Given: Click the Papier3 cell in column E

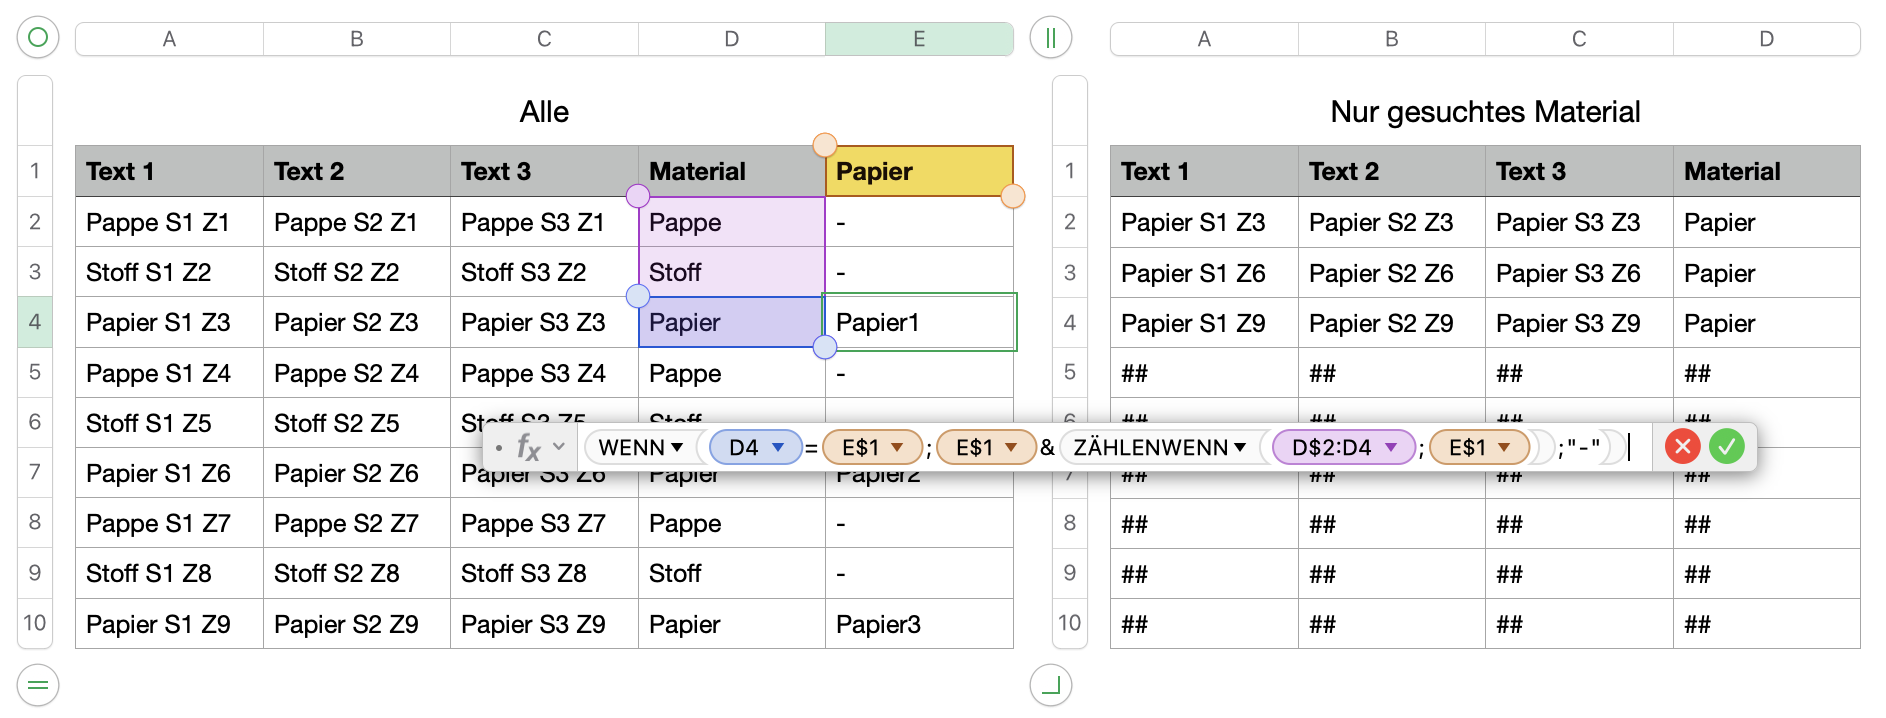Looking at the screenshot, I should (918, 624).
